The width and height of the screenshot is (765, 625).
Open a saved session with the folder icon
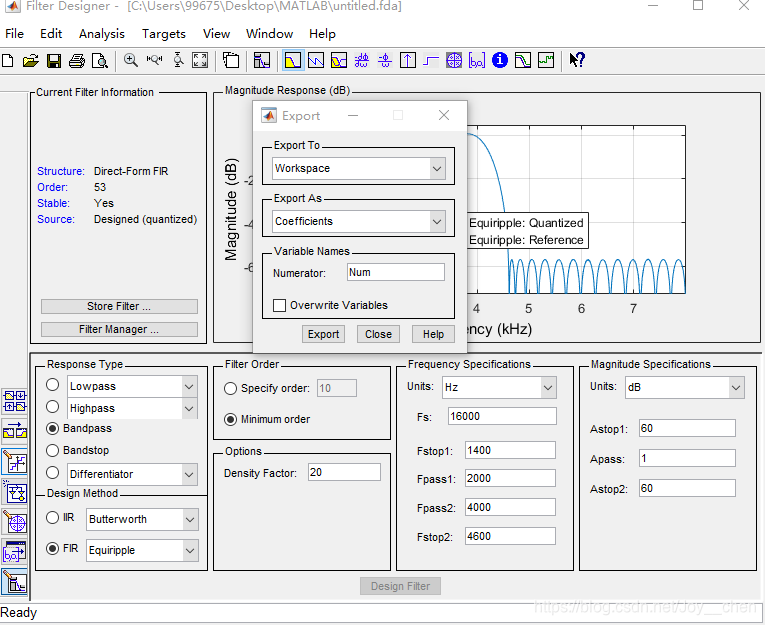click(x=31, y=61)
